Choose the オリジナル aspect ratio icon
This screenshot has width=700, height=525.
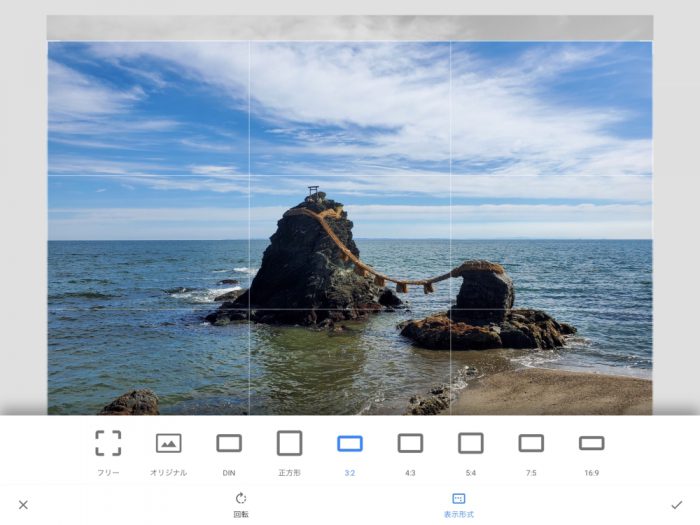click(168, 443)
